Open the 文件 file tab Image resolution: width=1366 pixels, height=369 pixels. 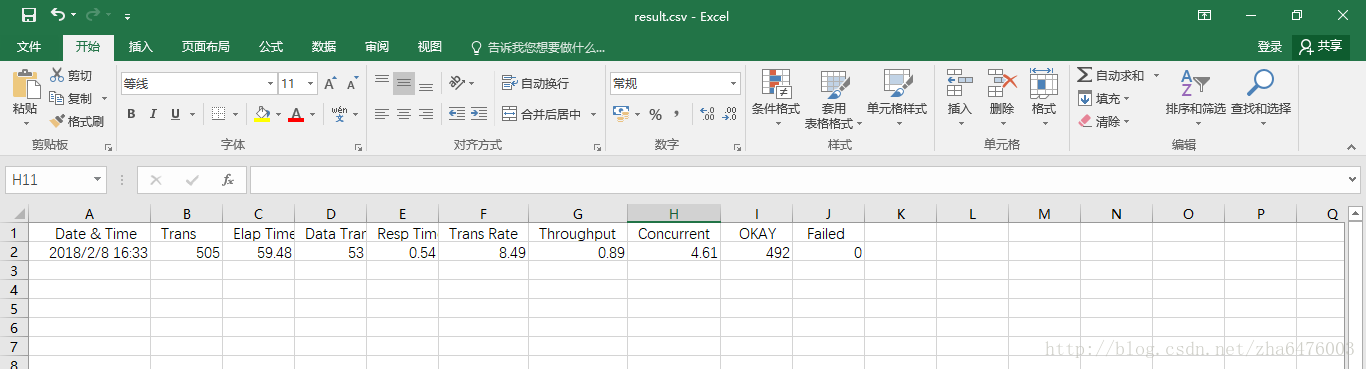coord(29,47)
